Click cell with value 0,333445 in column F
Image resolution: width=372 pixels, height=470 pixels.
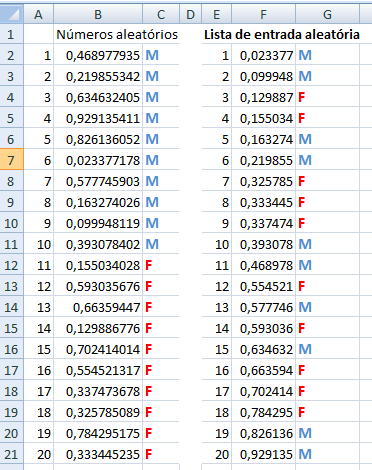264,202
